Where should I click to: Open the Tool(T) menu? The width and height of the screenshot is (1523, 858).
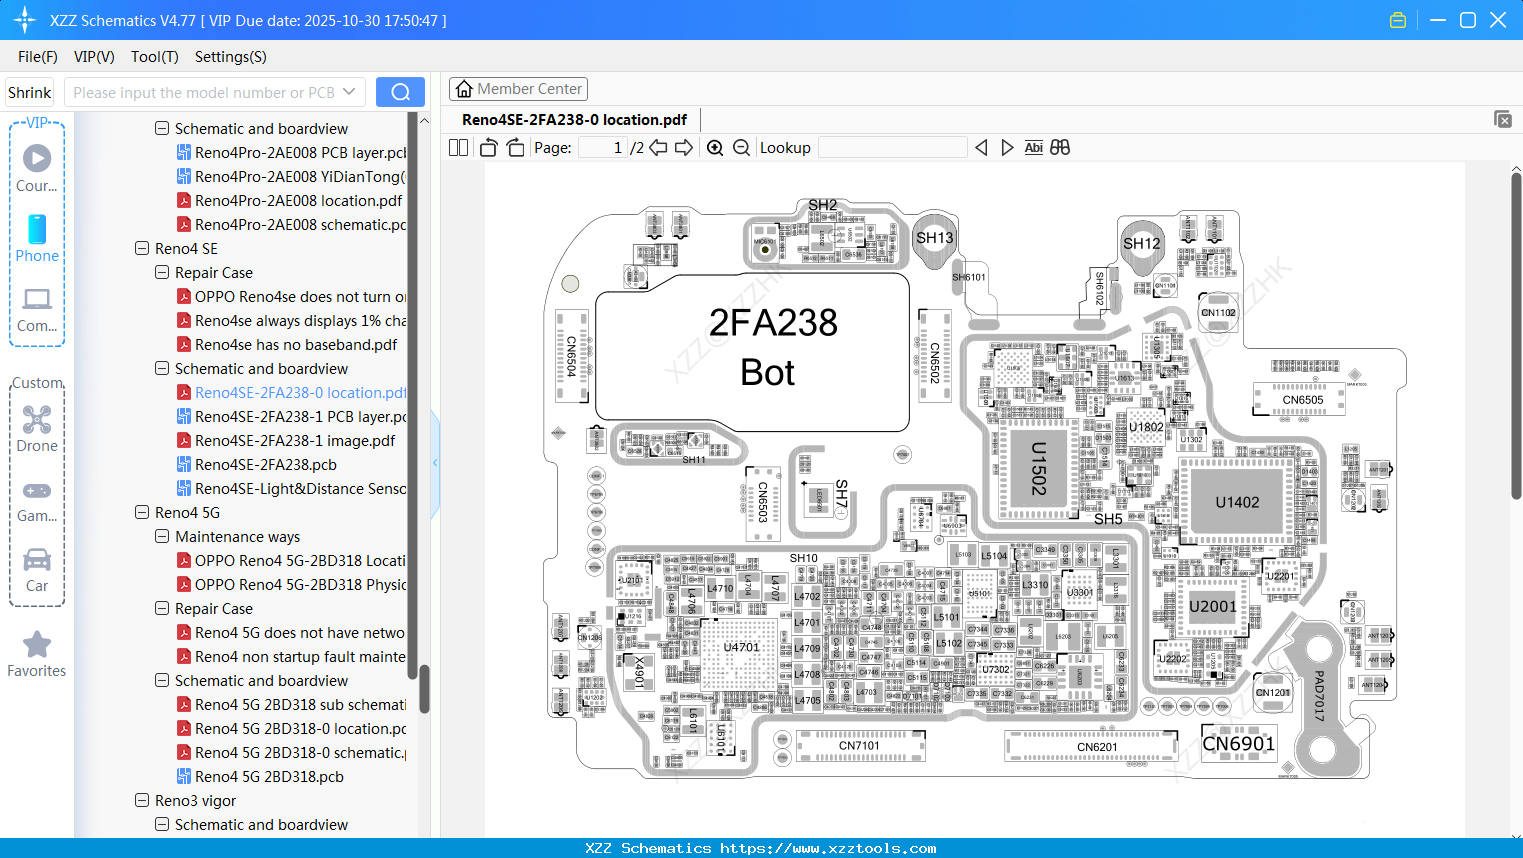click(154, 57)
